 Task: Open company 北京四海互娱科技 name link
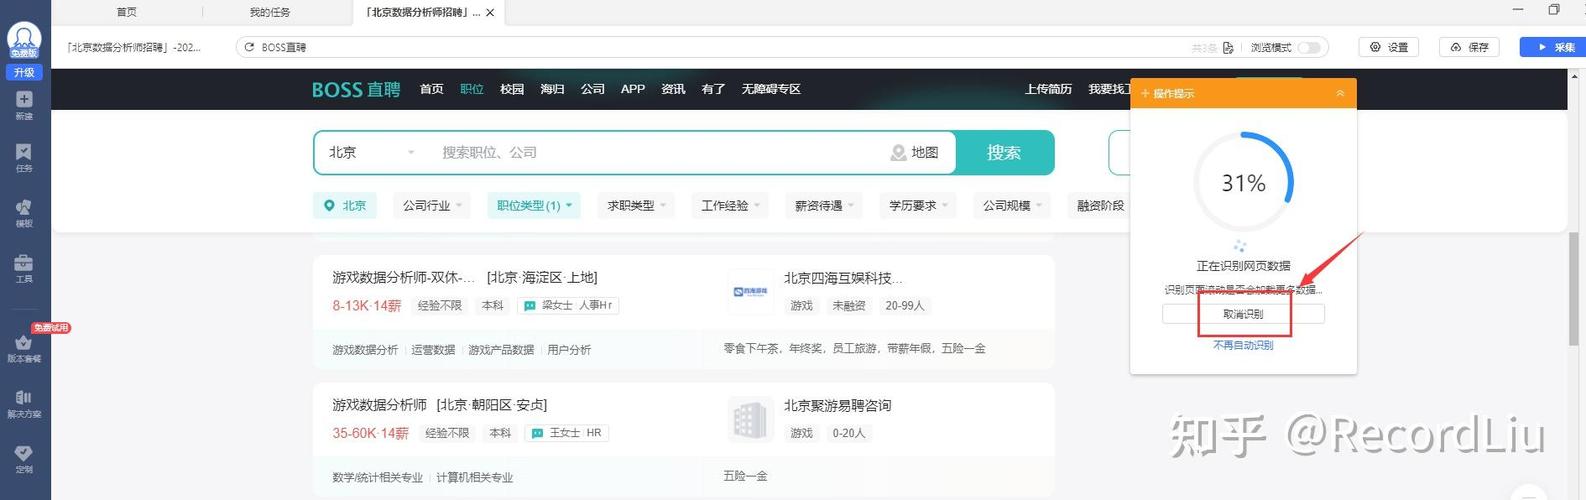pyautogui.click(x=843, y=277)
